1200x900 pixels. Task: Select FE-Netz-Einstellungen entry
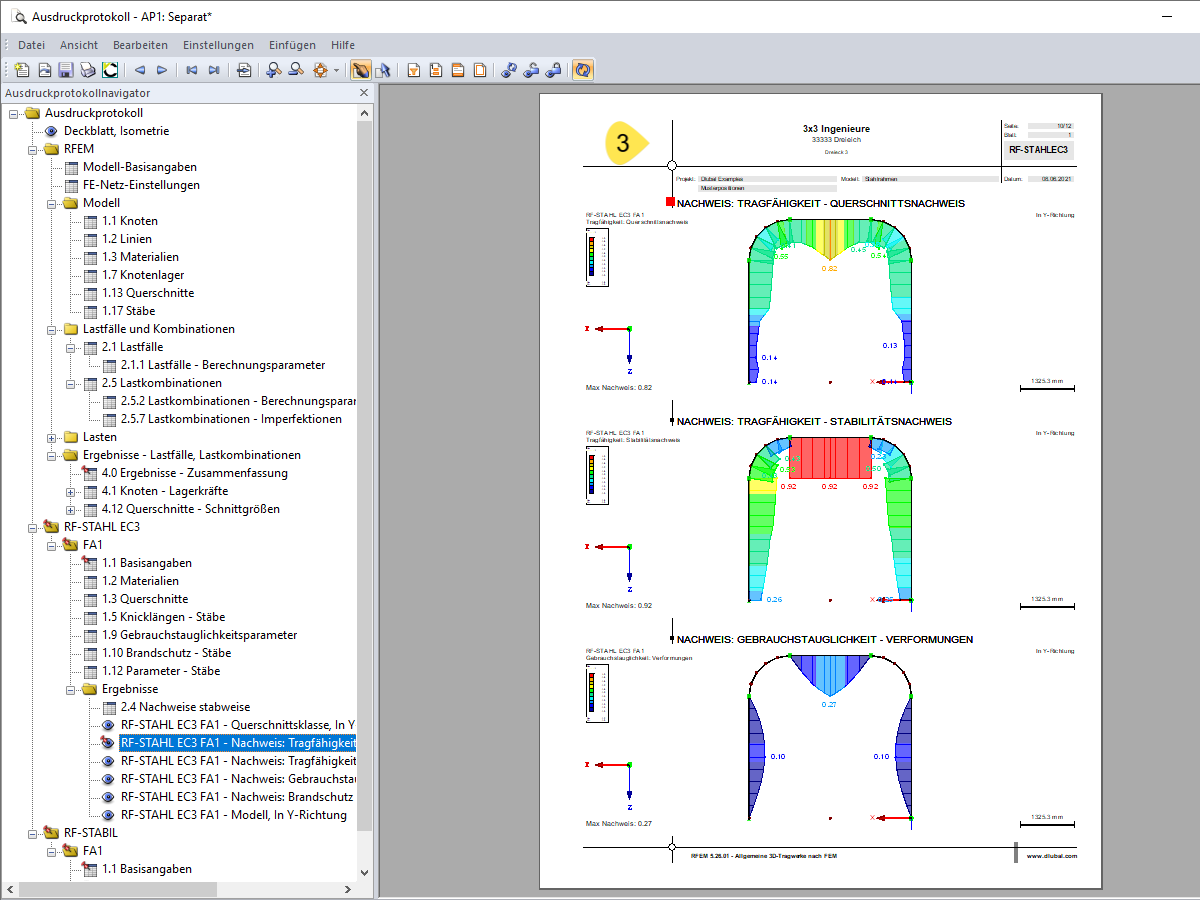tap(141, 185)
